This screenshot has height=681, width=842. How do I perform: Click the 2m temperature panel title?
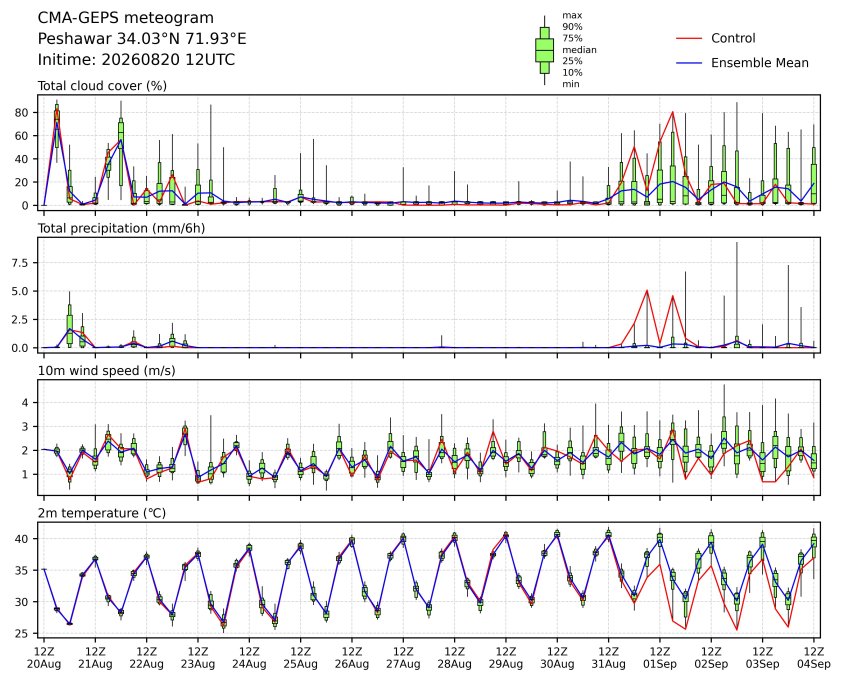pyautogui.click(x=101, y=513)
